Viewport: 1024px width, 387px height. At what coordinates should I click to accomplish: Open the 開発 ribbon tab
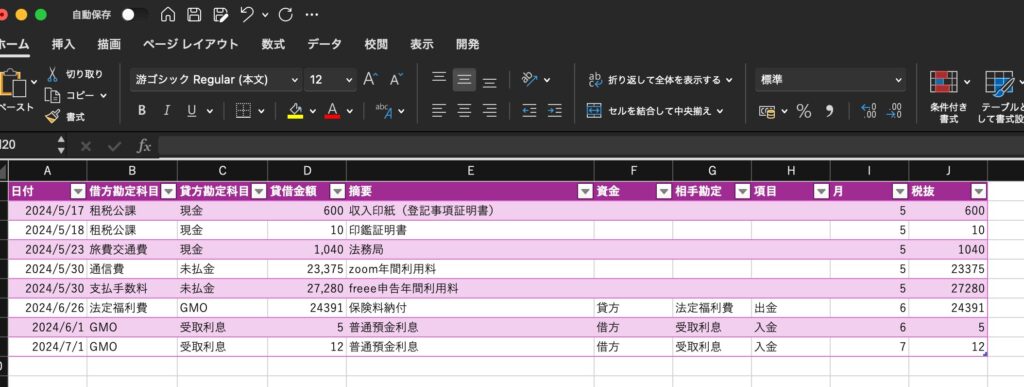468,44
